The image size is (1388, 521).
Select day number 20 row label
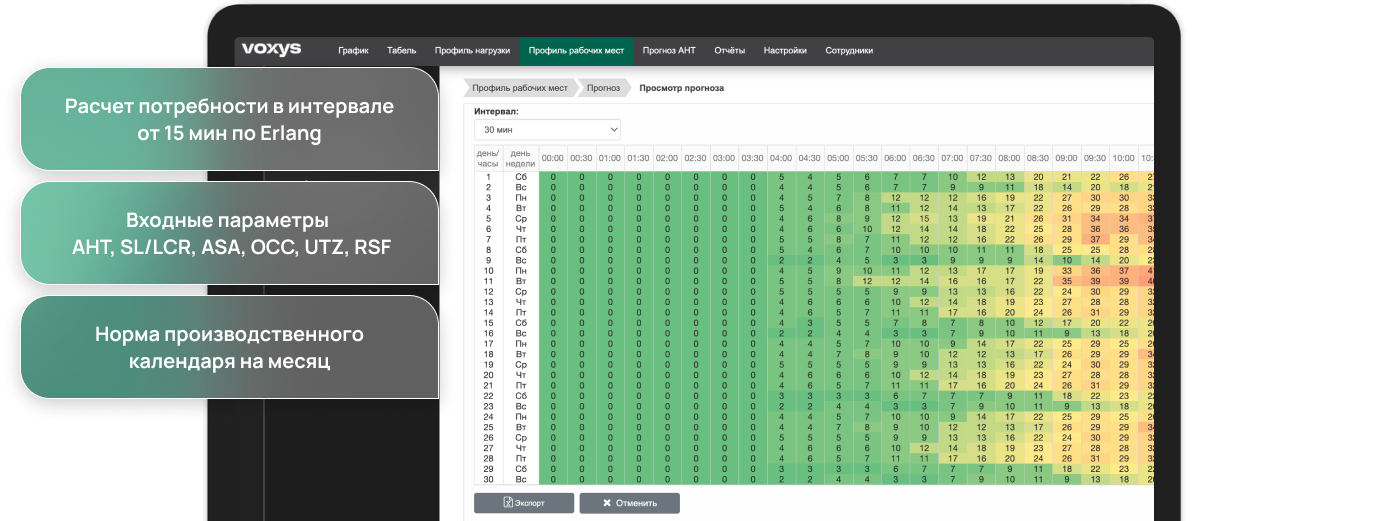coord(488,375)
